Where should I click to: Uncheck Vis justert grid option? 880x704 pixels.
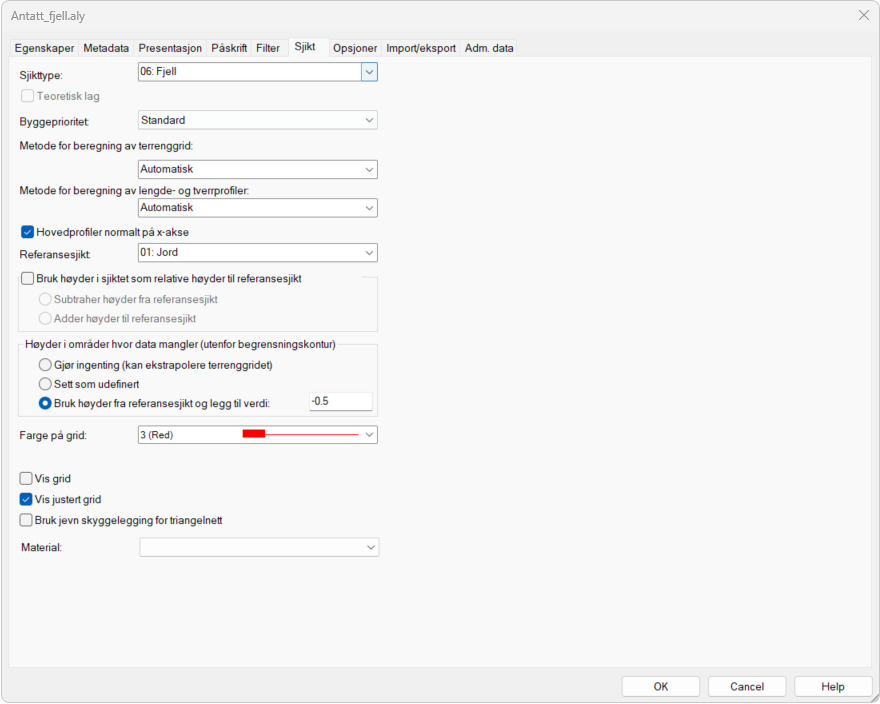[27, 499]
